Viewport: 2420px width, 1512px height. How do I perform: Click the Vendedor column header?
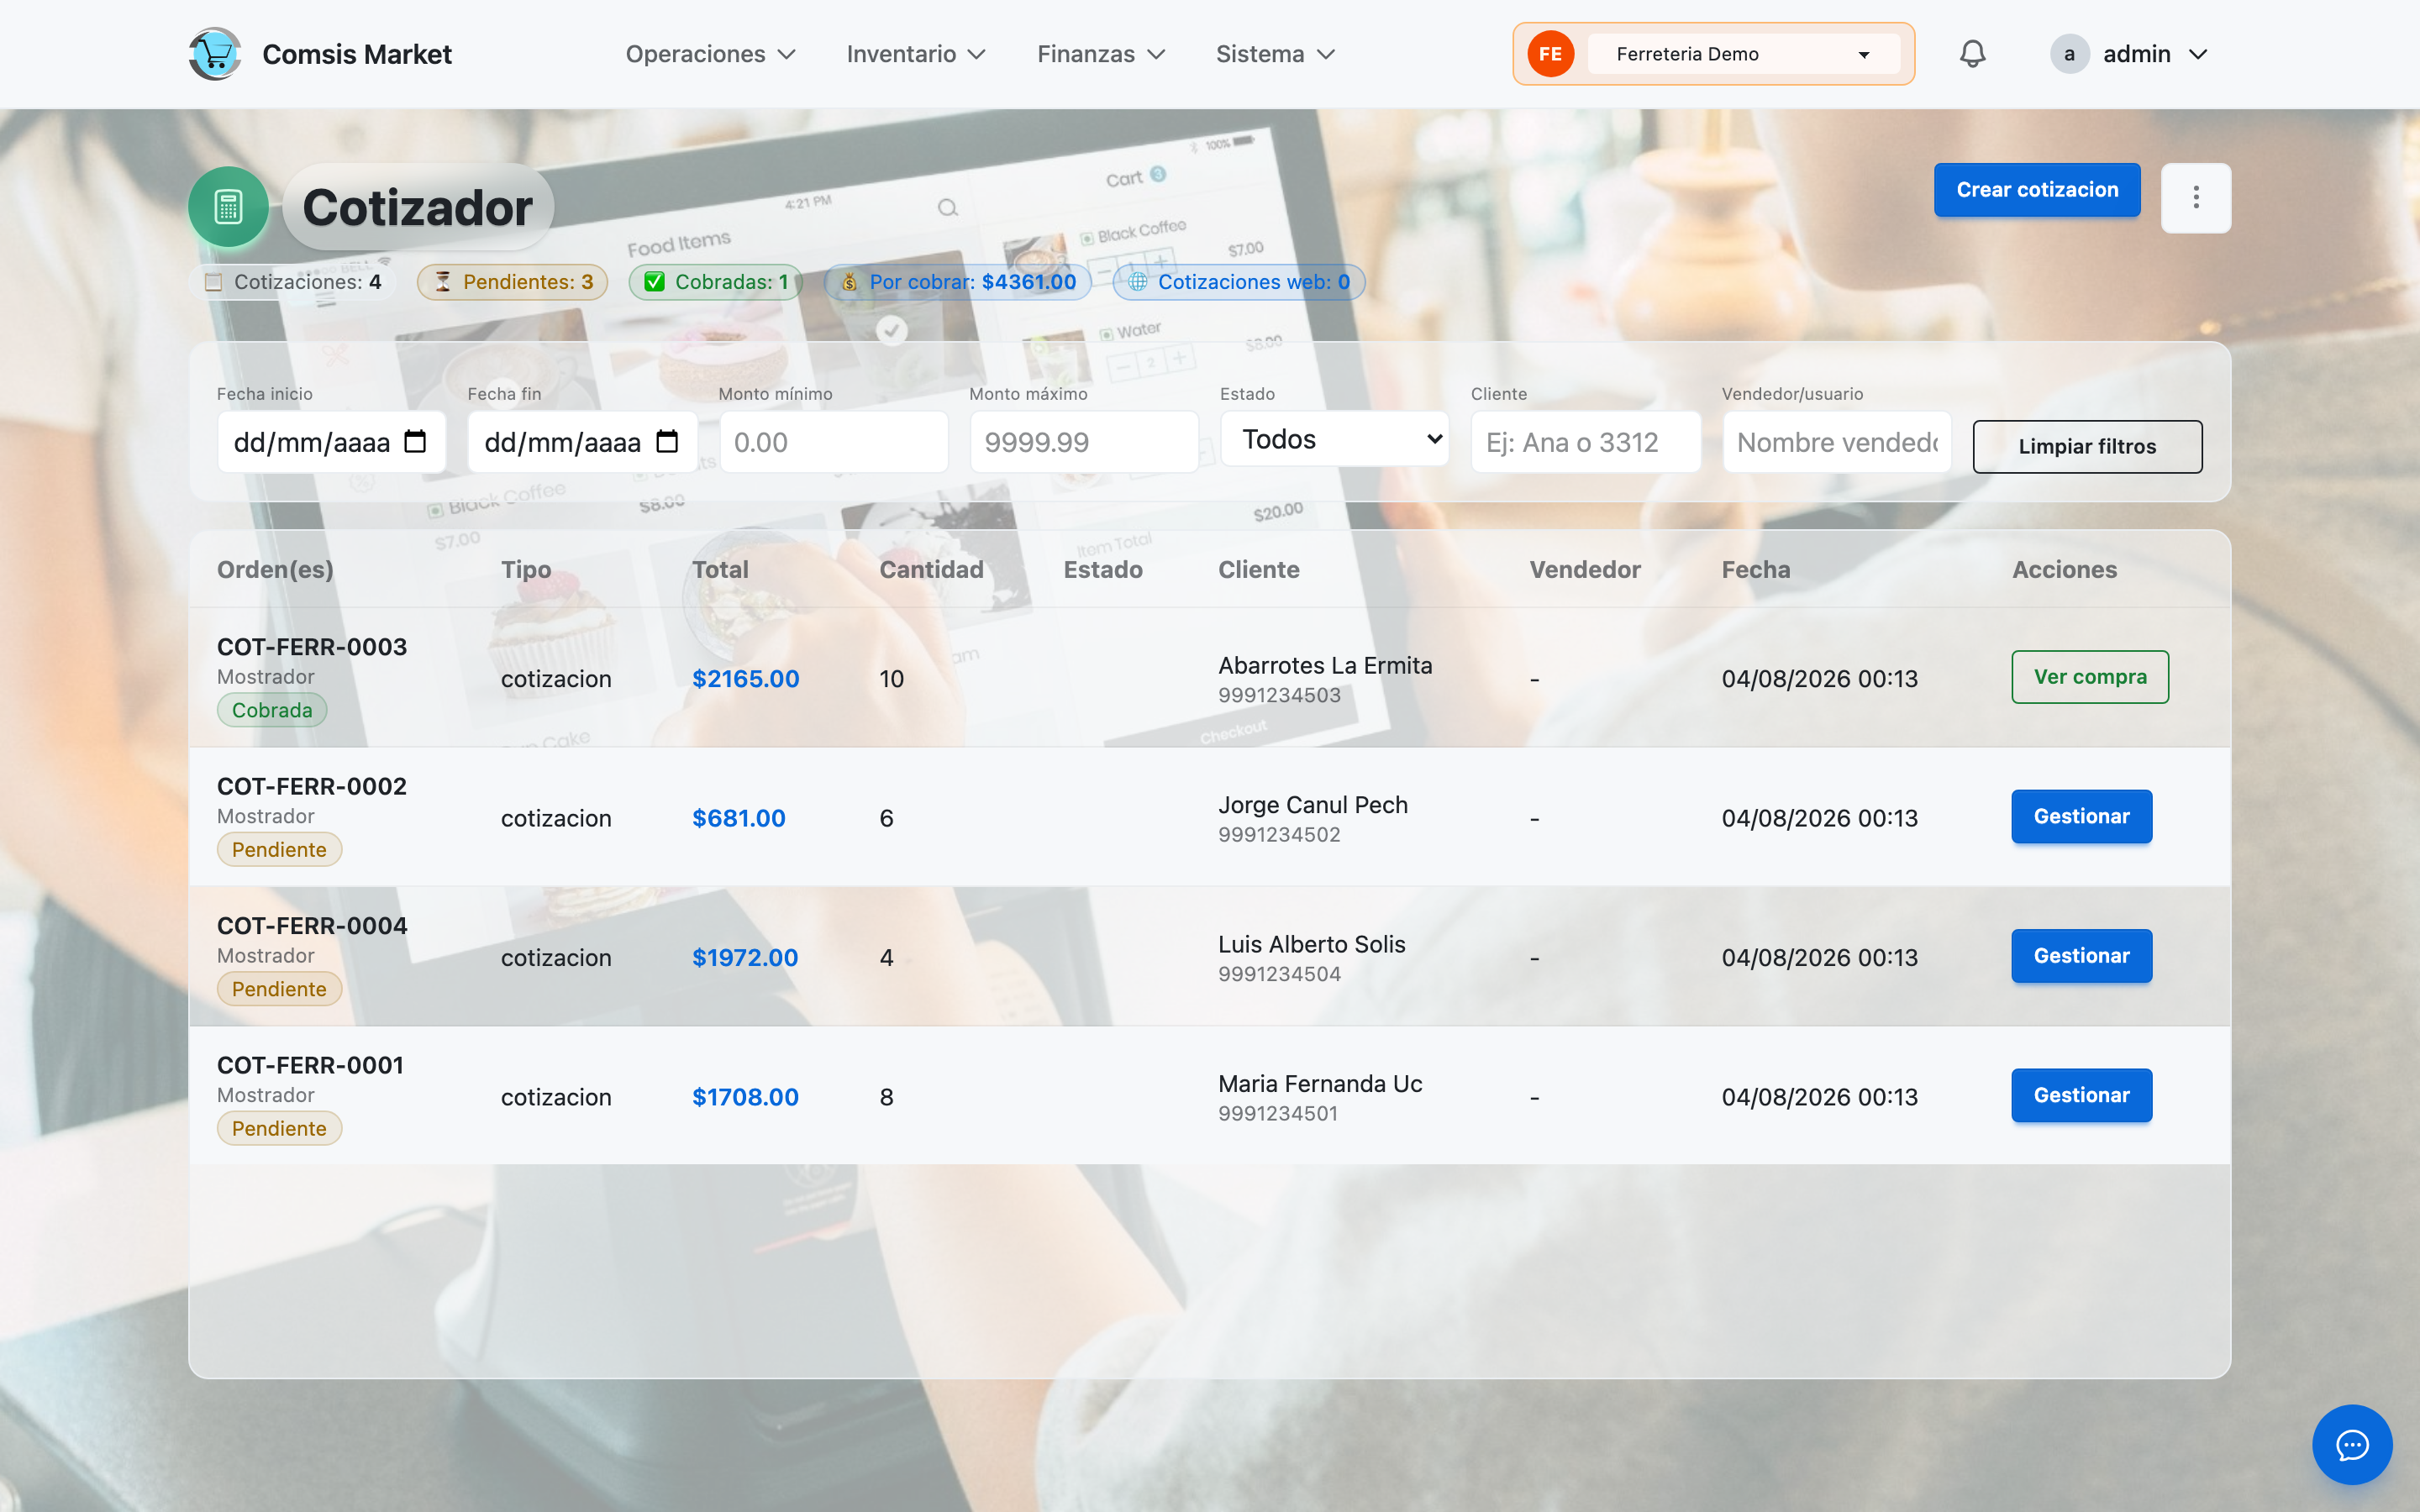coord(1585,570)
